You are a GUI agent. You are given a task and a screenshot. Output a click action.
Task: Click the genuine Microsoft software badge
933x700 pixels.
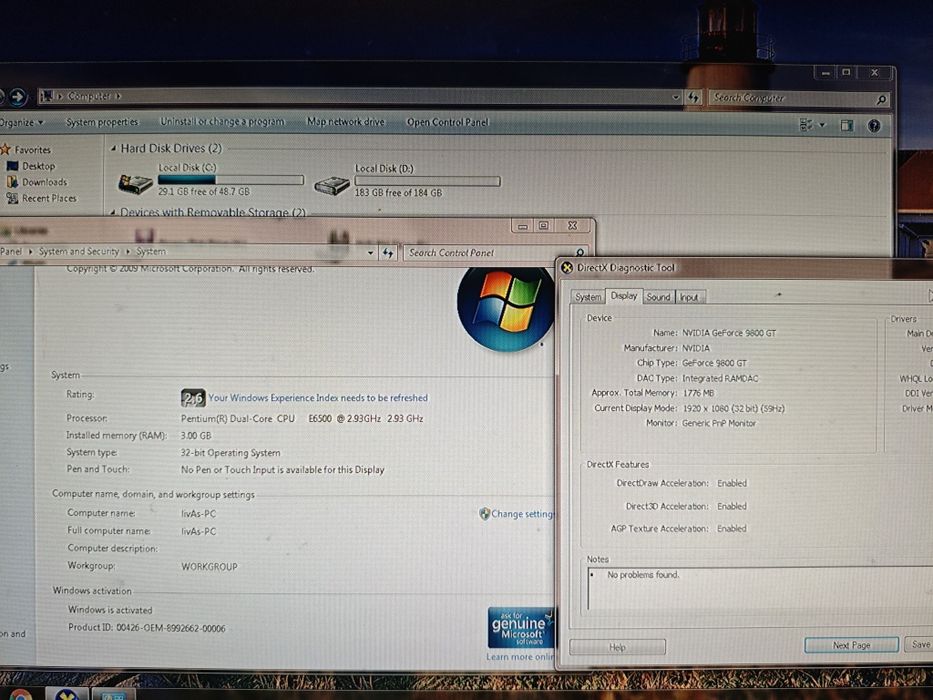point(522,627)
